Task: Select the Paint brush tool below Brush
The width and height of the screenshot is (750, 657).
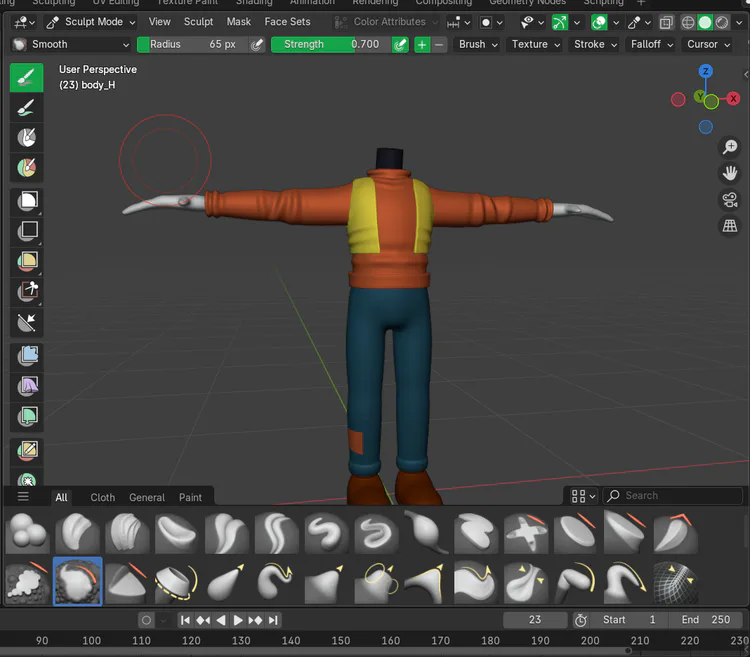Action: 27,108
